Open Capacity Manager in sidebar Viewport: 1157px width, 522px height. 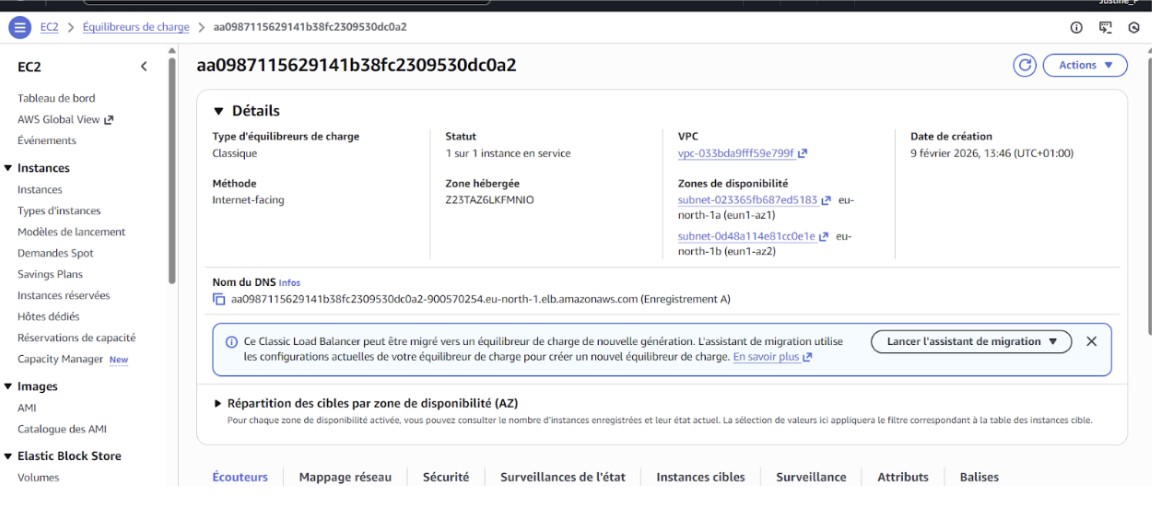pos(61,359)
